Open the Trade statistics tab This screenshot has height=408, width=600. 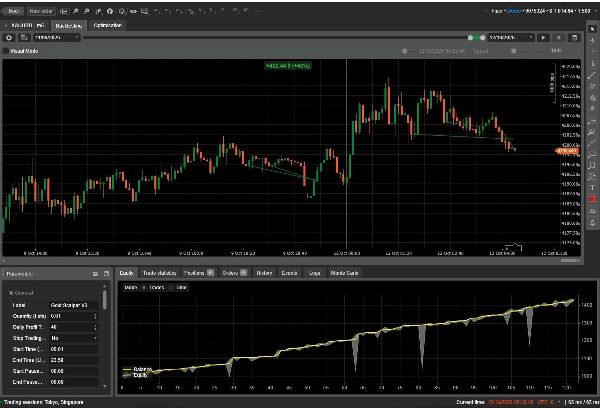tap(159, 273)
